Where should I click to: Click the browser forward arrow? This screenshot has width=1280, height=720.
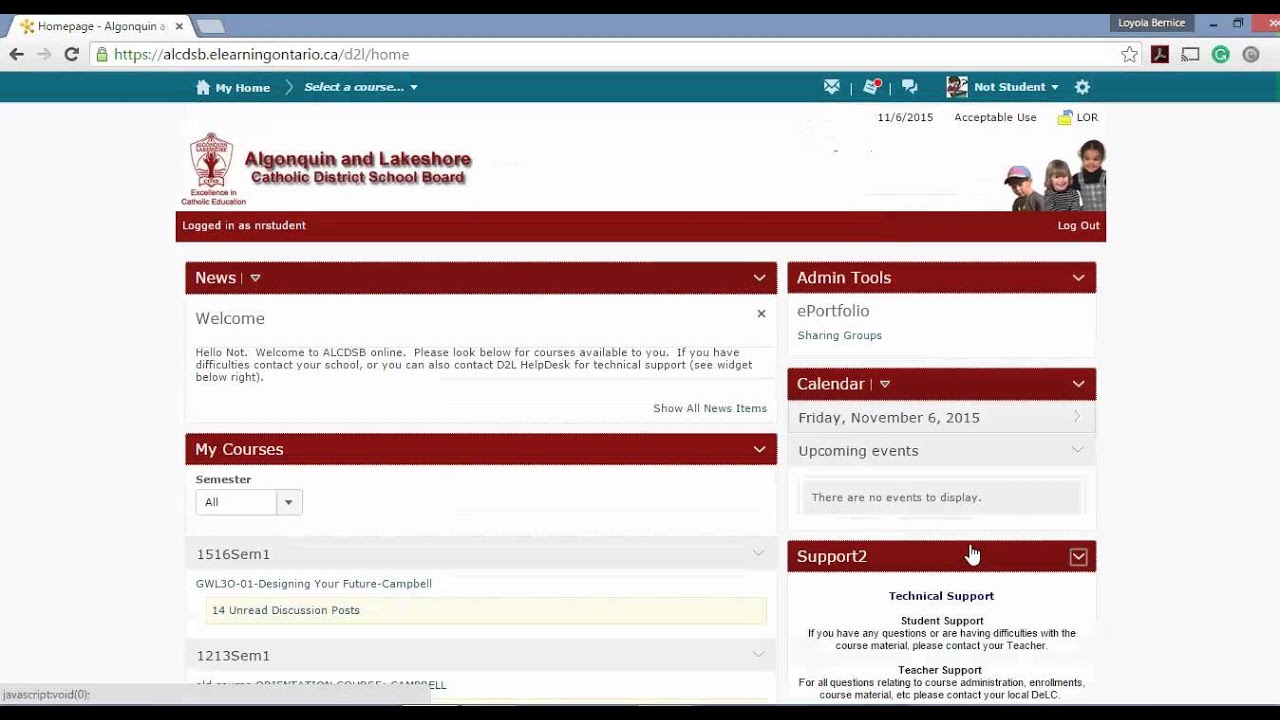(x=44, y=54)
